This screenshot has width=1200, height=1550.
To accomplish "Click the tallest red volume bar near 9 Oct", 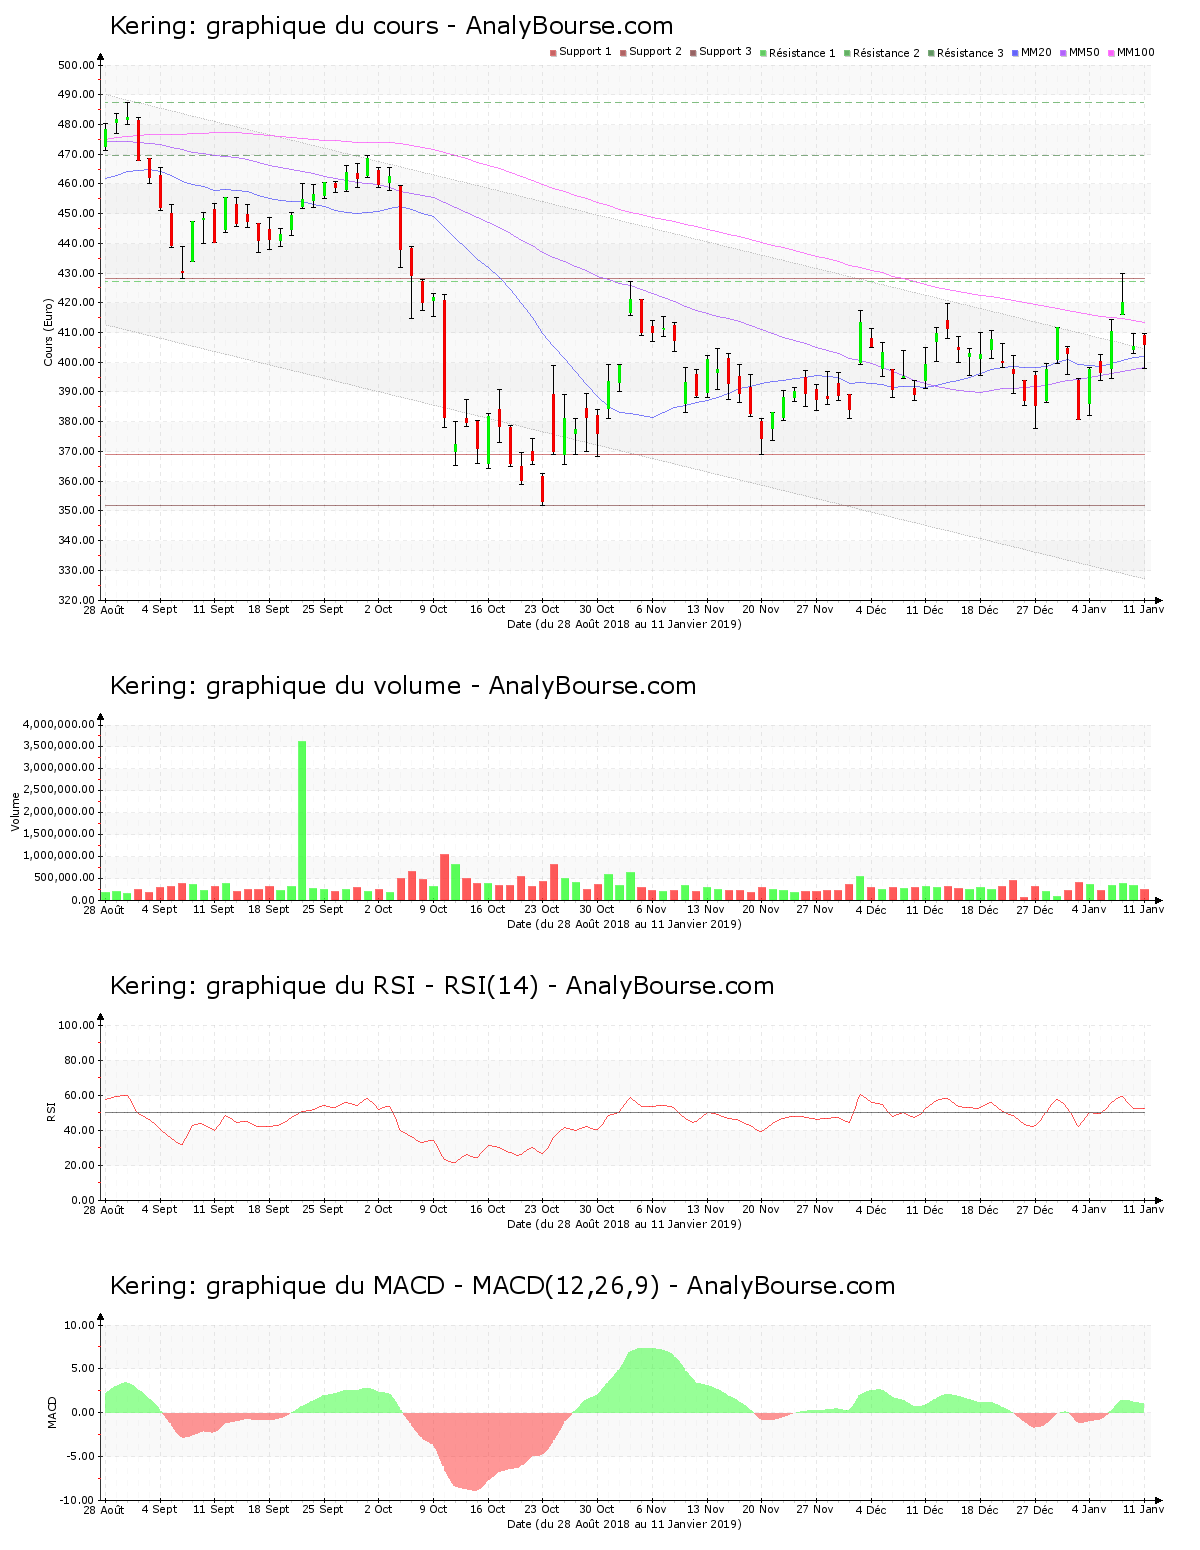I will (x=444, y=877).
